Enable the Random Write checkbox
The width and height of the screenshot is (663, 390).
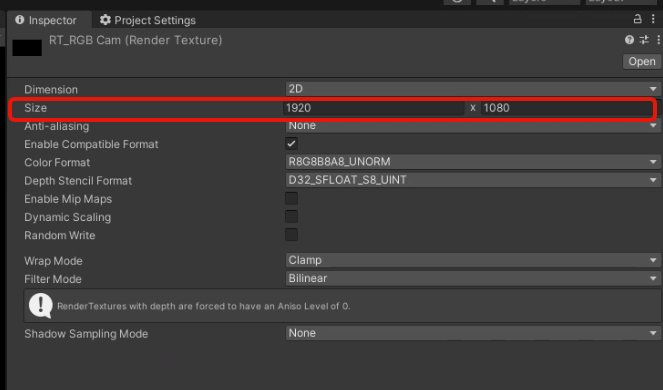[x=291, y=235]
